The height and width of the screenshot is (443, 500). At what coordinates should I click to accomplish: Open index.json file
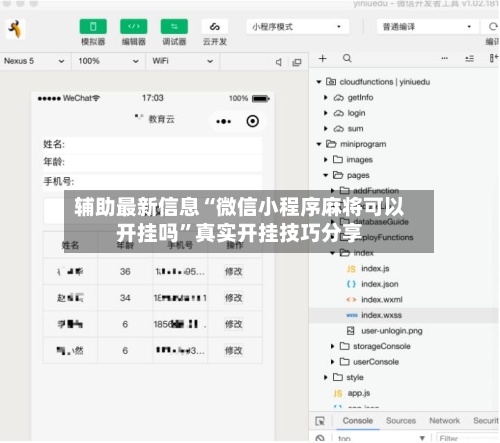380,284
